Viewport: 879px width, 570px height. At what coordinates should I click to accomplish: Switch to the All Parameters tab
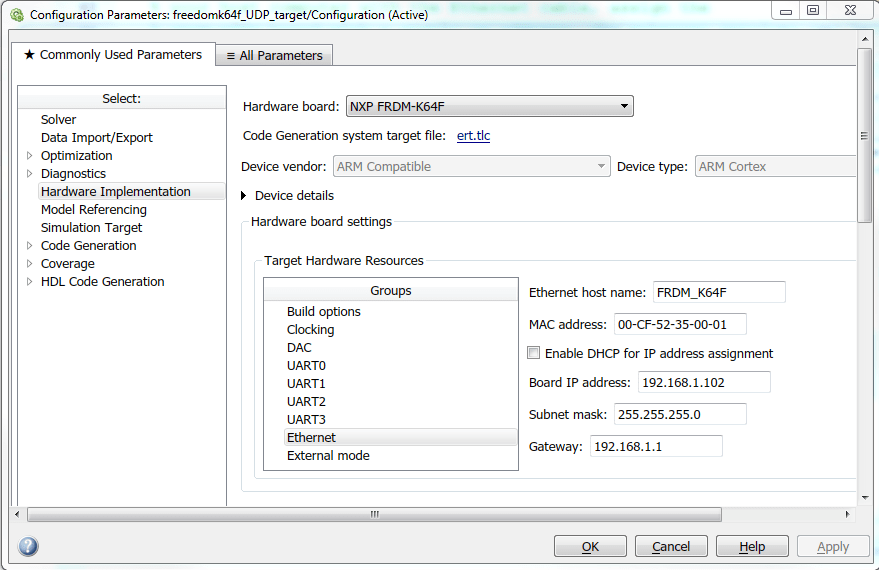[274, 55]
